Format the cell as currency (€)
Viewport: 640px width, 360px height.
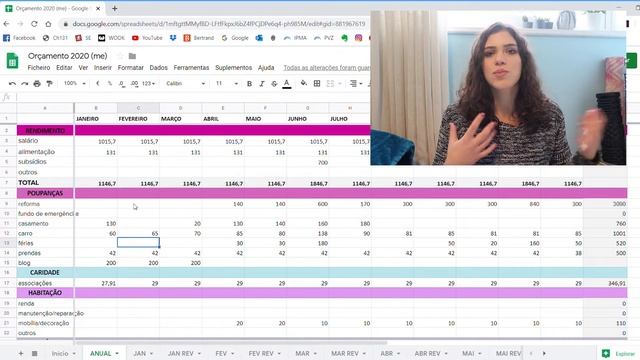(x=98, y=84)
